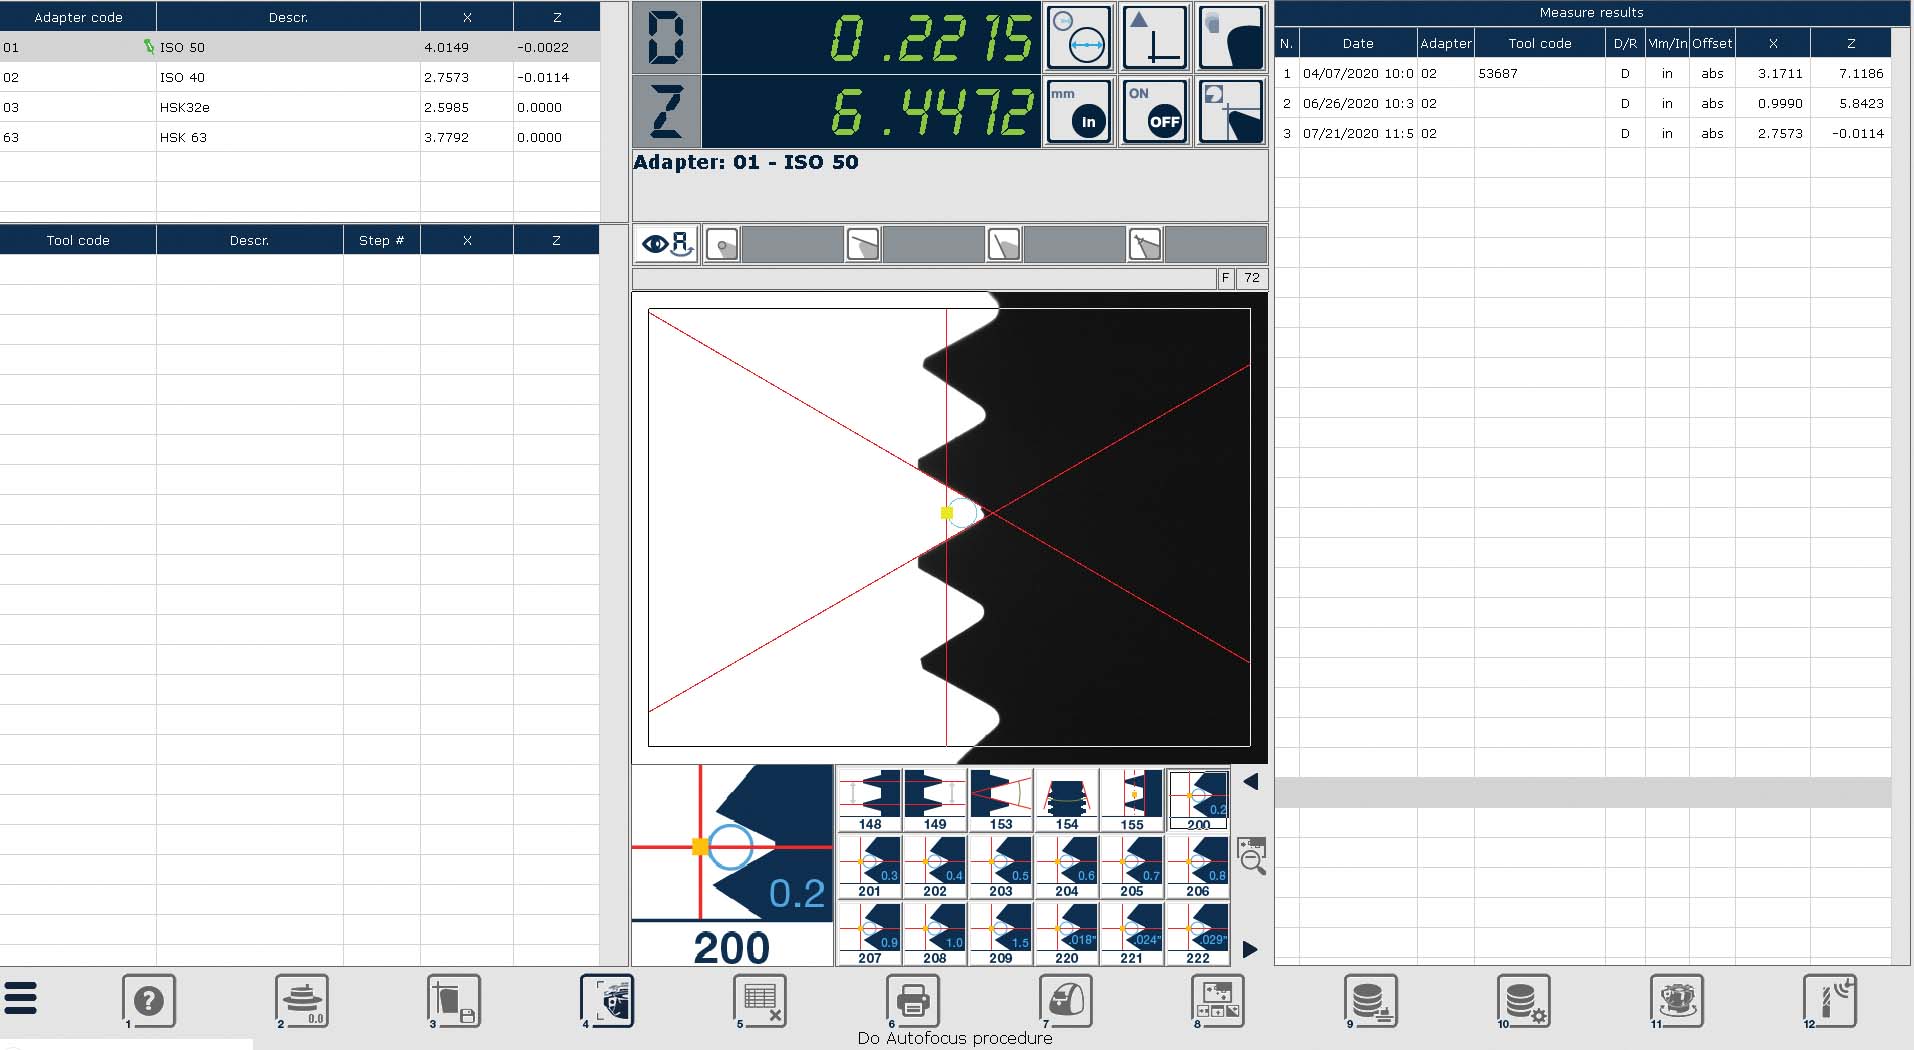Click the Tool code column header in Measure results

[1539, 43]
